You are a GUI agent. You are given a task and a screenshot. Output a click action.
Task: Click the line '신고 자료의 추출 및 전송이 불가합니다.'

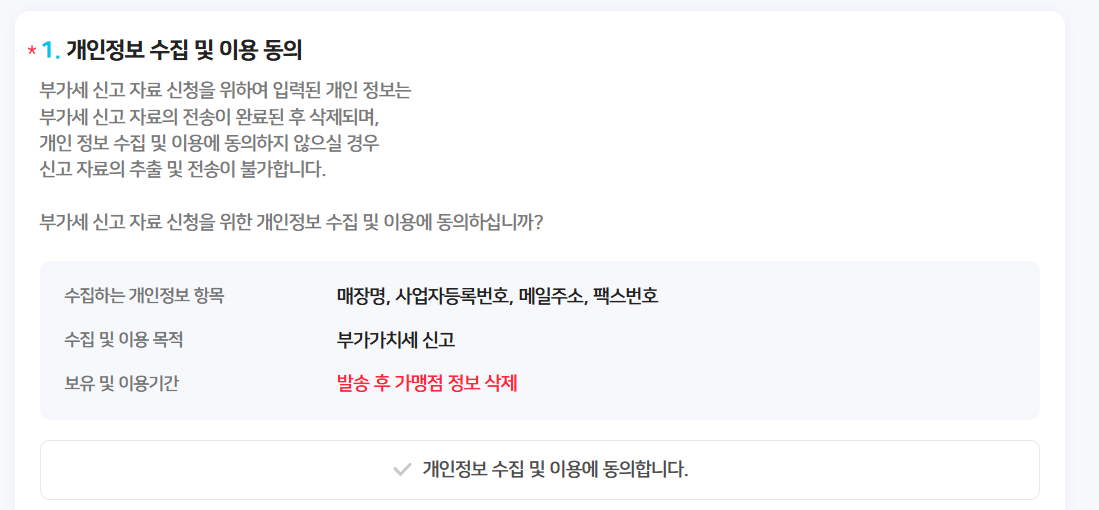[x=183, y=169]
